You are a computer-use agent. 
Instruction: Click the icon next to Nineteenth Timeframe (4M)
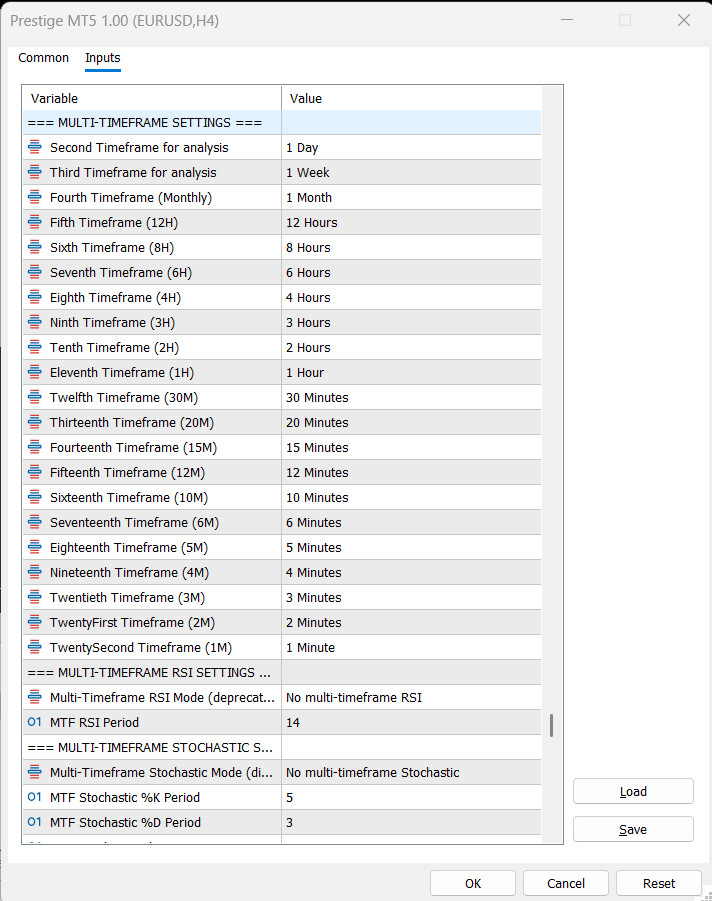tap(34, 572)
